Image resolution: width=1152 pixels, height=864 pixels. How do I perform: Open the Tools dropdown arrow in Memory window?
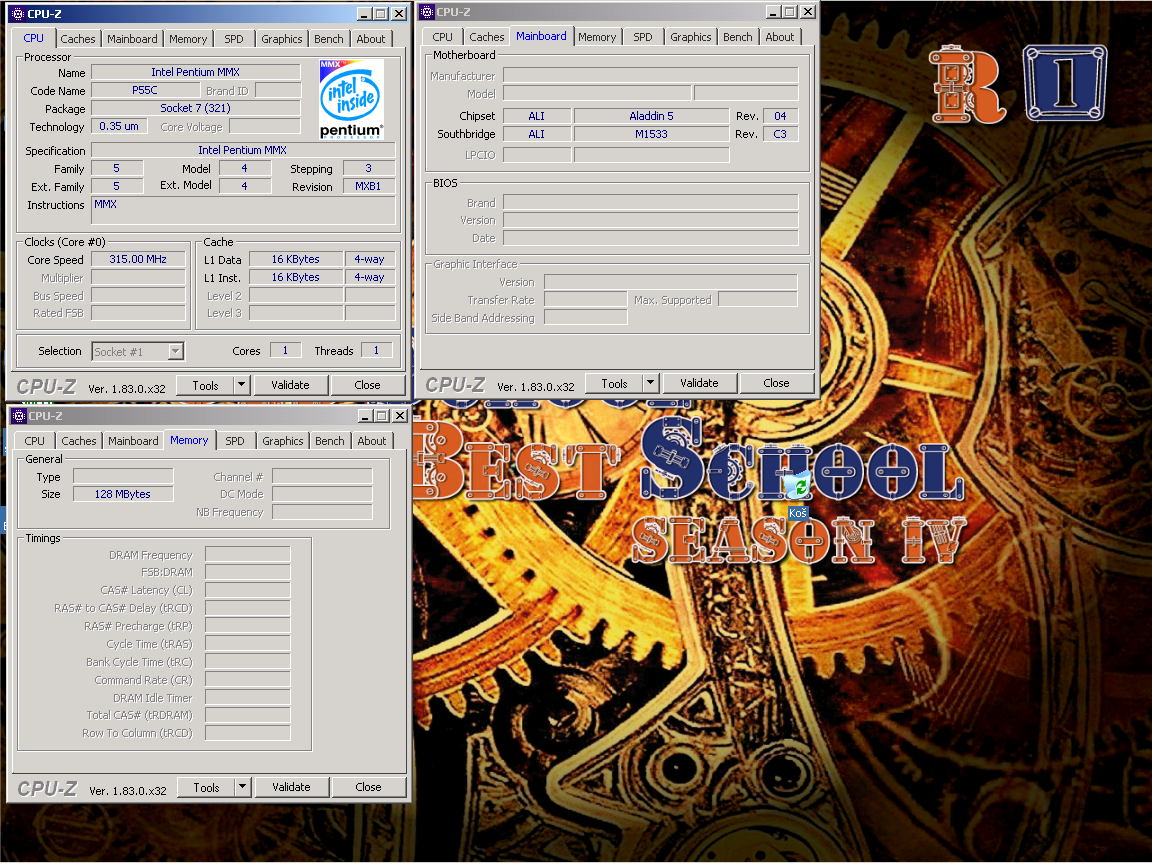tap(242, 787)
